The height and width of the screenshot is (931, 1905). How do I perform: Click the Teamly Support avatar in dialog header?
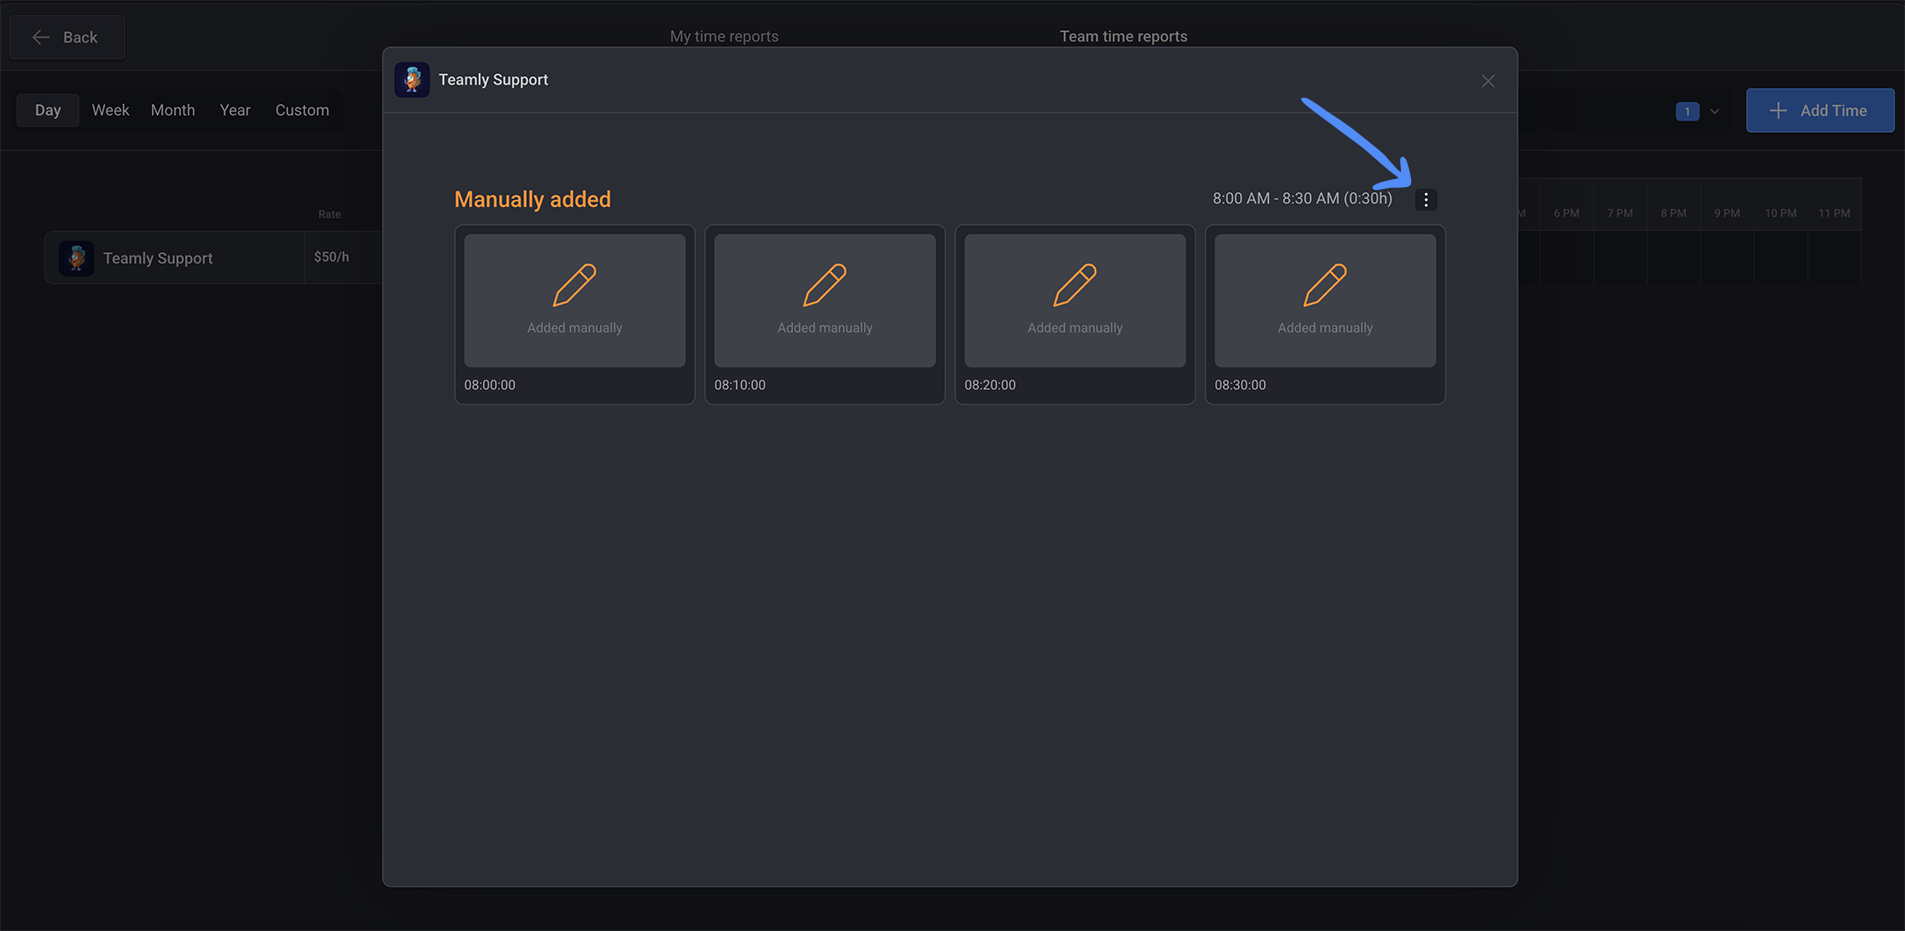coord(412,80)
